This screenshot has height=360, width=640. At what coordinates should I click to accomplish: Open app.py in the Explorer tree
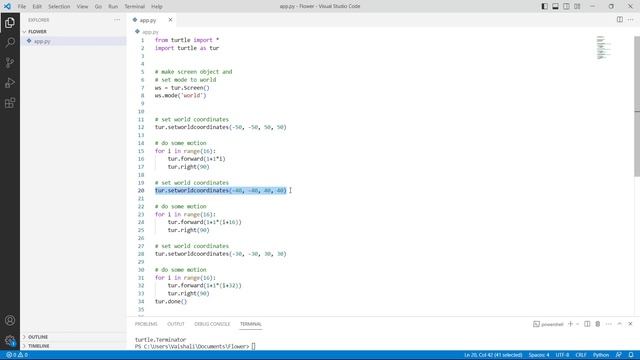pos(73,41)
